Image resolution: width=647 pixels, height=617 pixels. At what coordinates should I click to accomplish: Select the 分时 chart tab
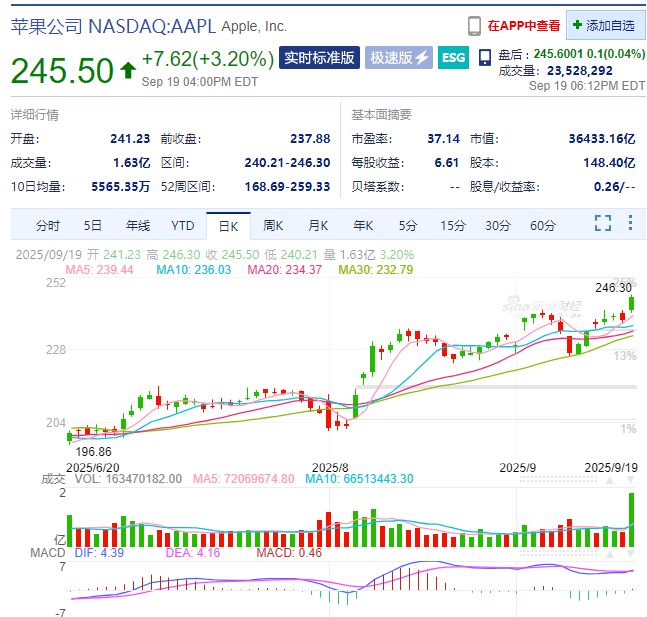(x=48, y=226)
